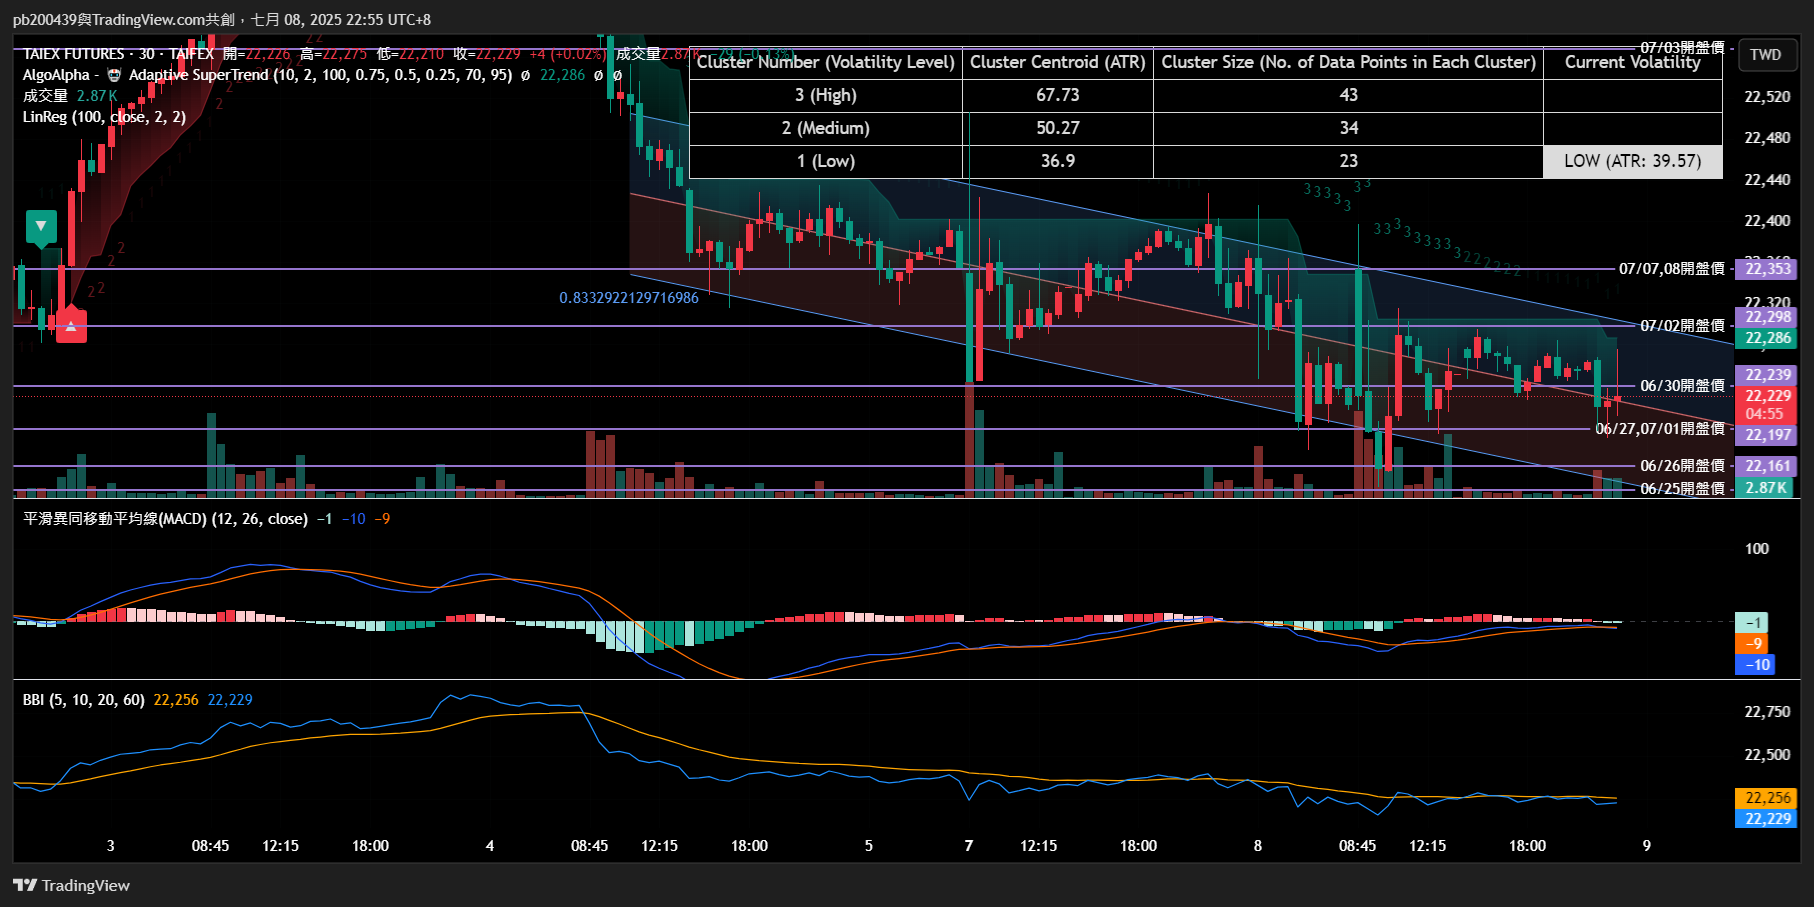This screenshot has width=1814, height=907.
Task: Click the LOW (ATR: 39.57) volatility cell
Action: [1633, 161]
